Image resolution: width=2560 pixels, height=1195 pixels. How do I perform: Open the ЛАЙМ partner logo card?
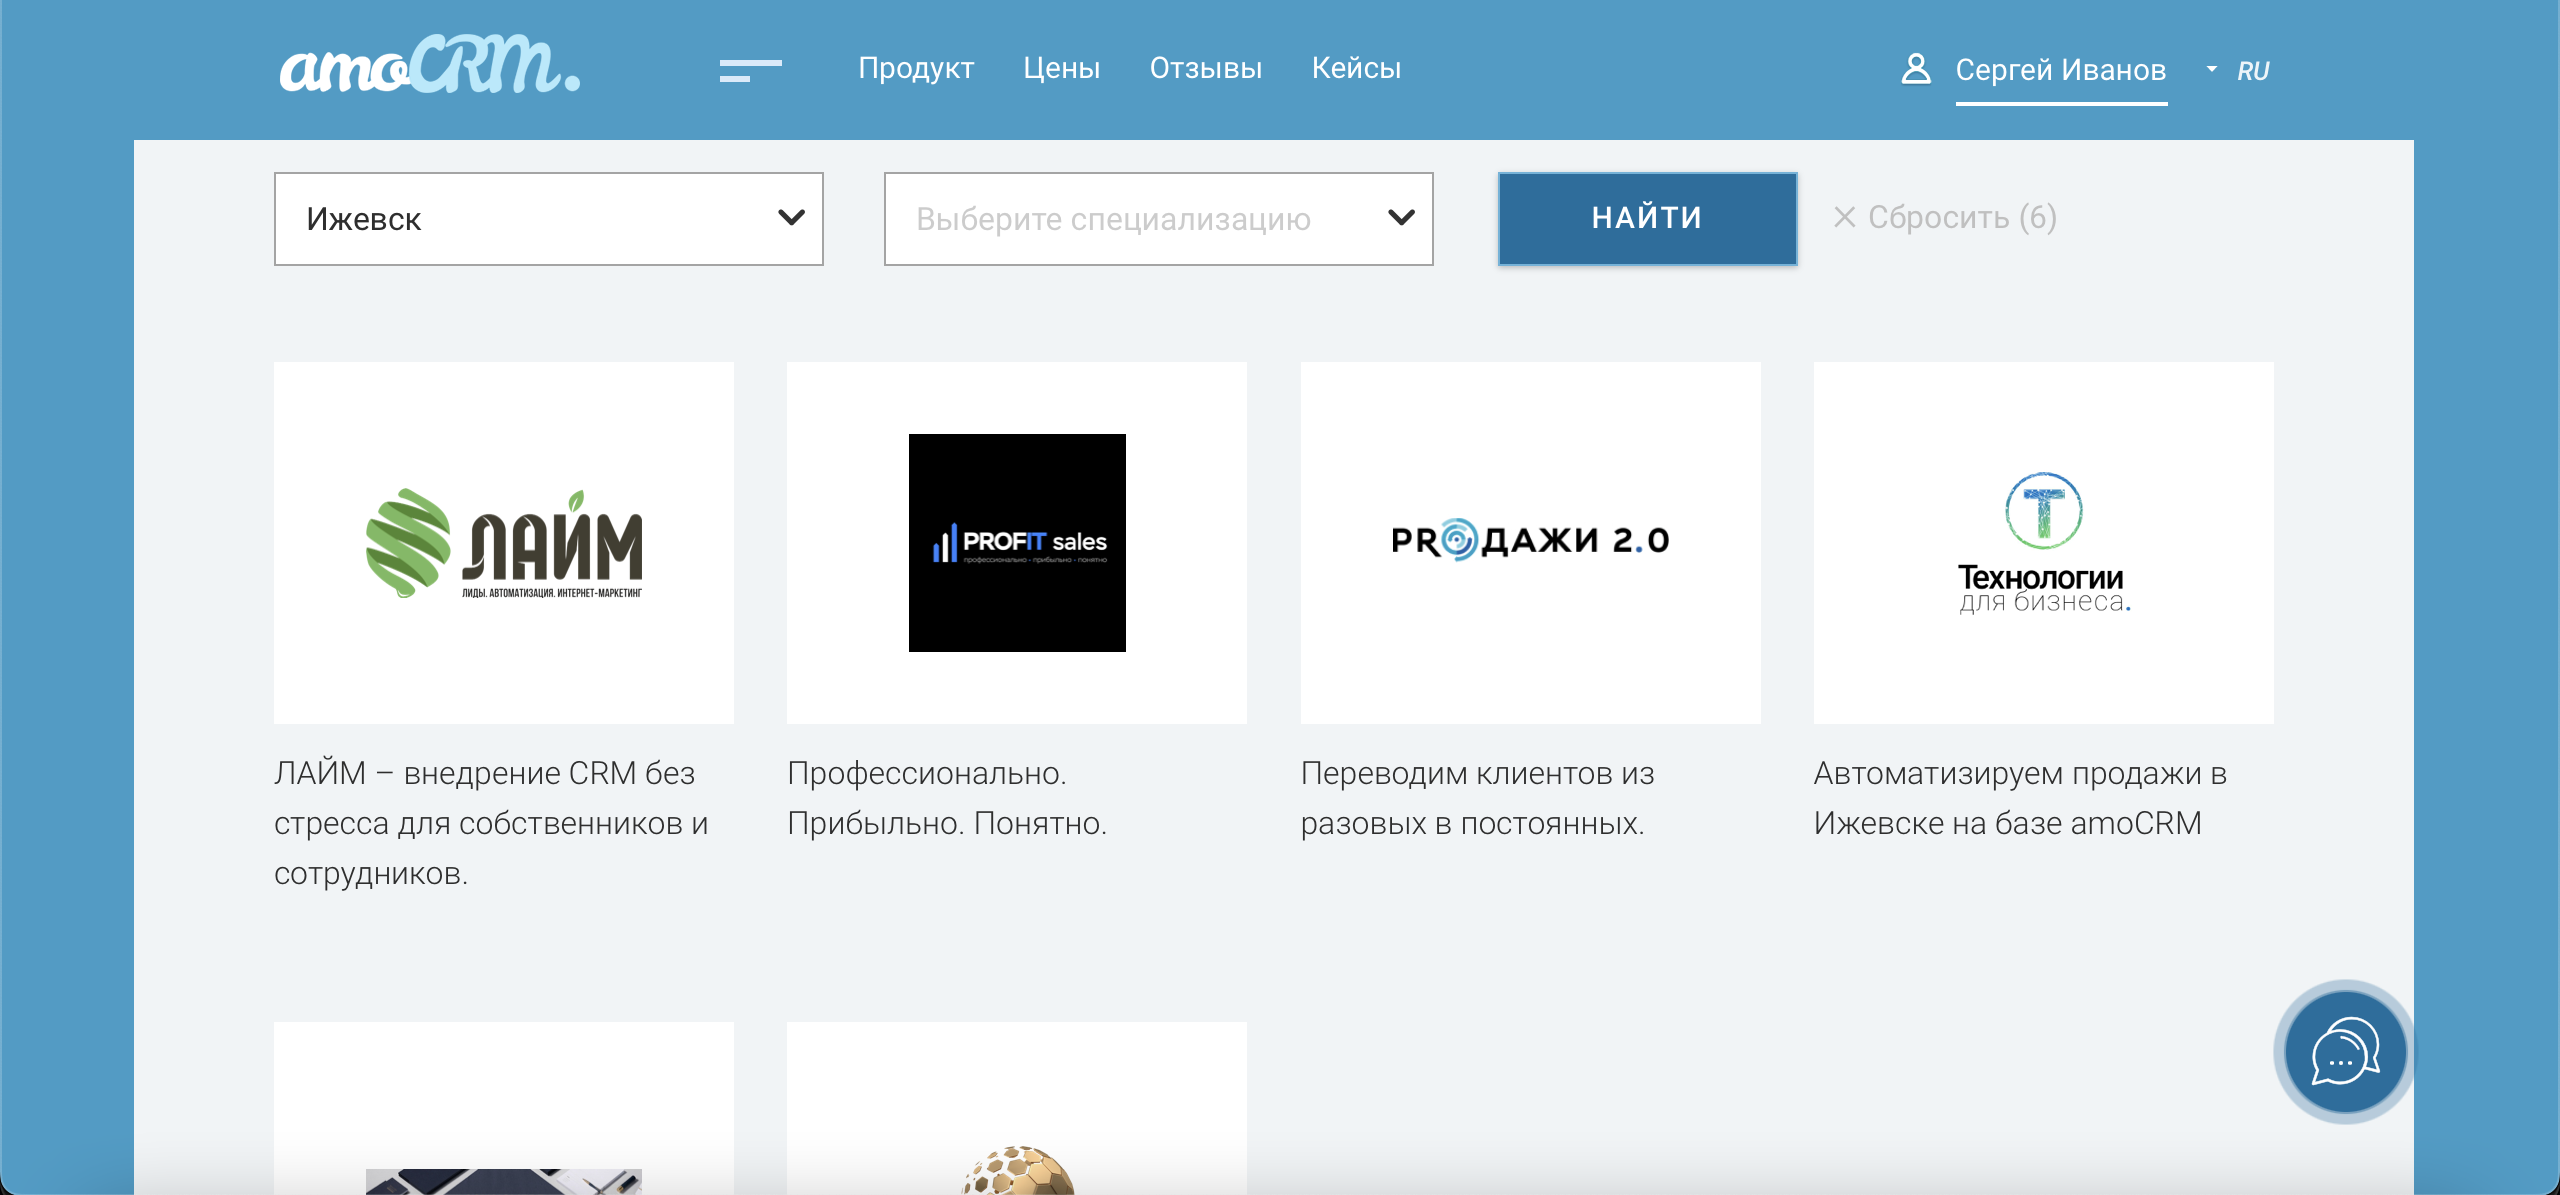click(504, 543)
